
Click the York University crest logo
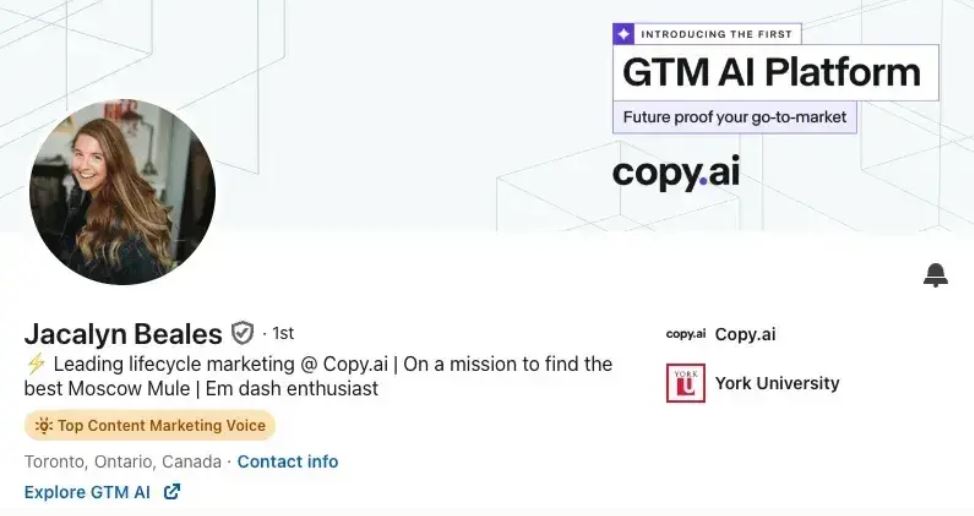tap(685, 383)
